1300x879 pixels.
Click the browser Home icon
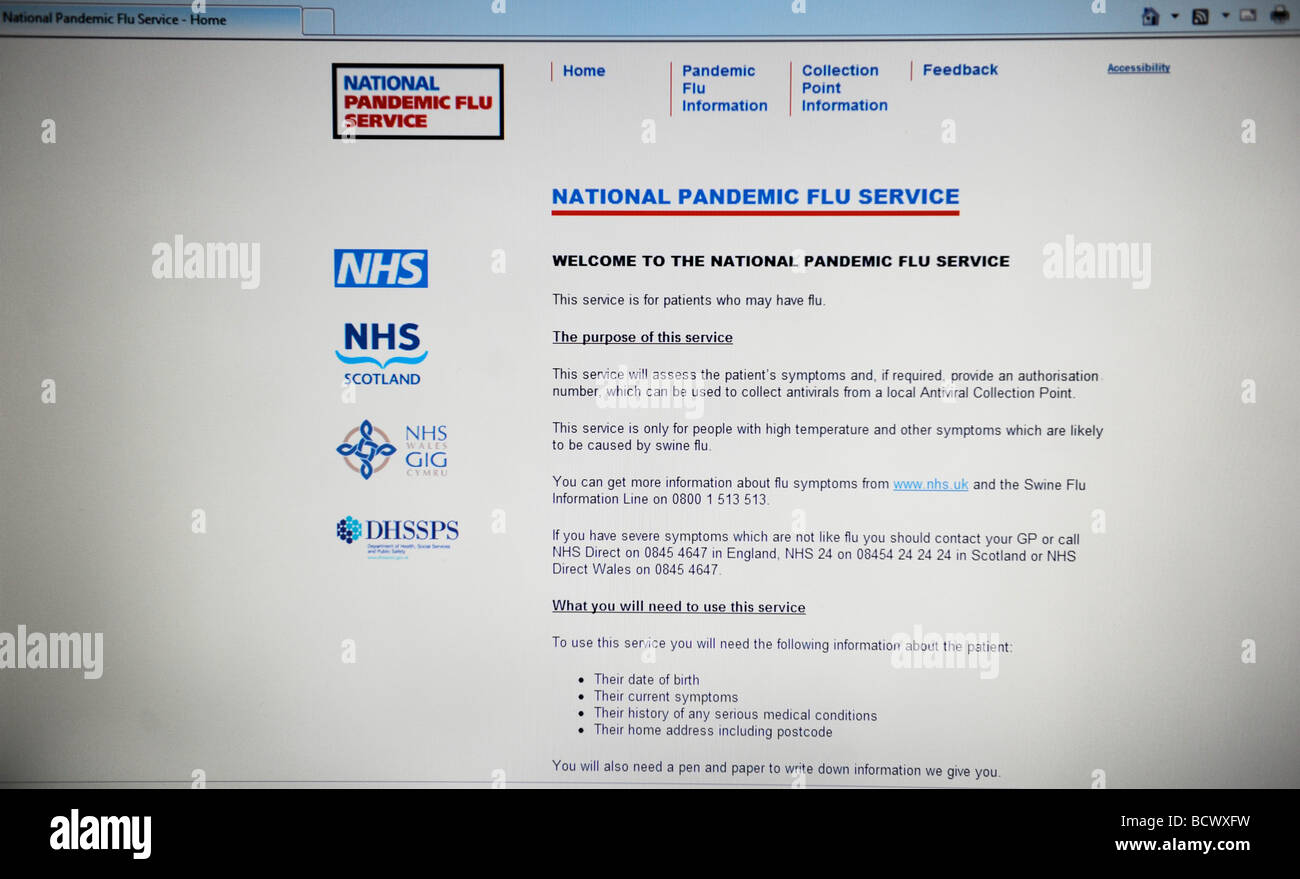1150,16
